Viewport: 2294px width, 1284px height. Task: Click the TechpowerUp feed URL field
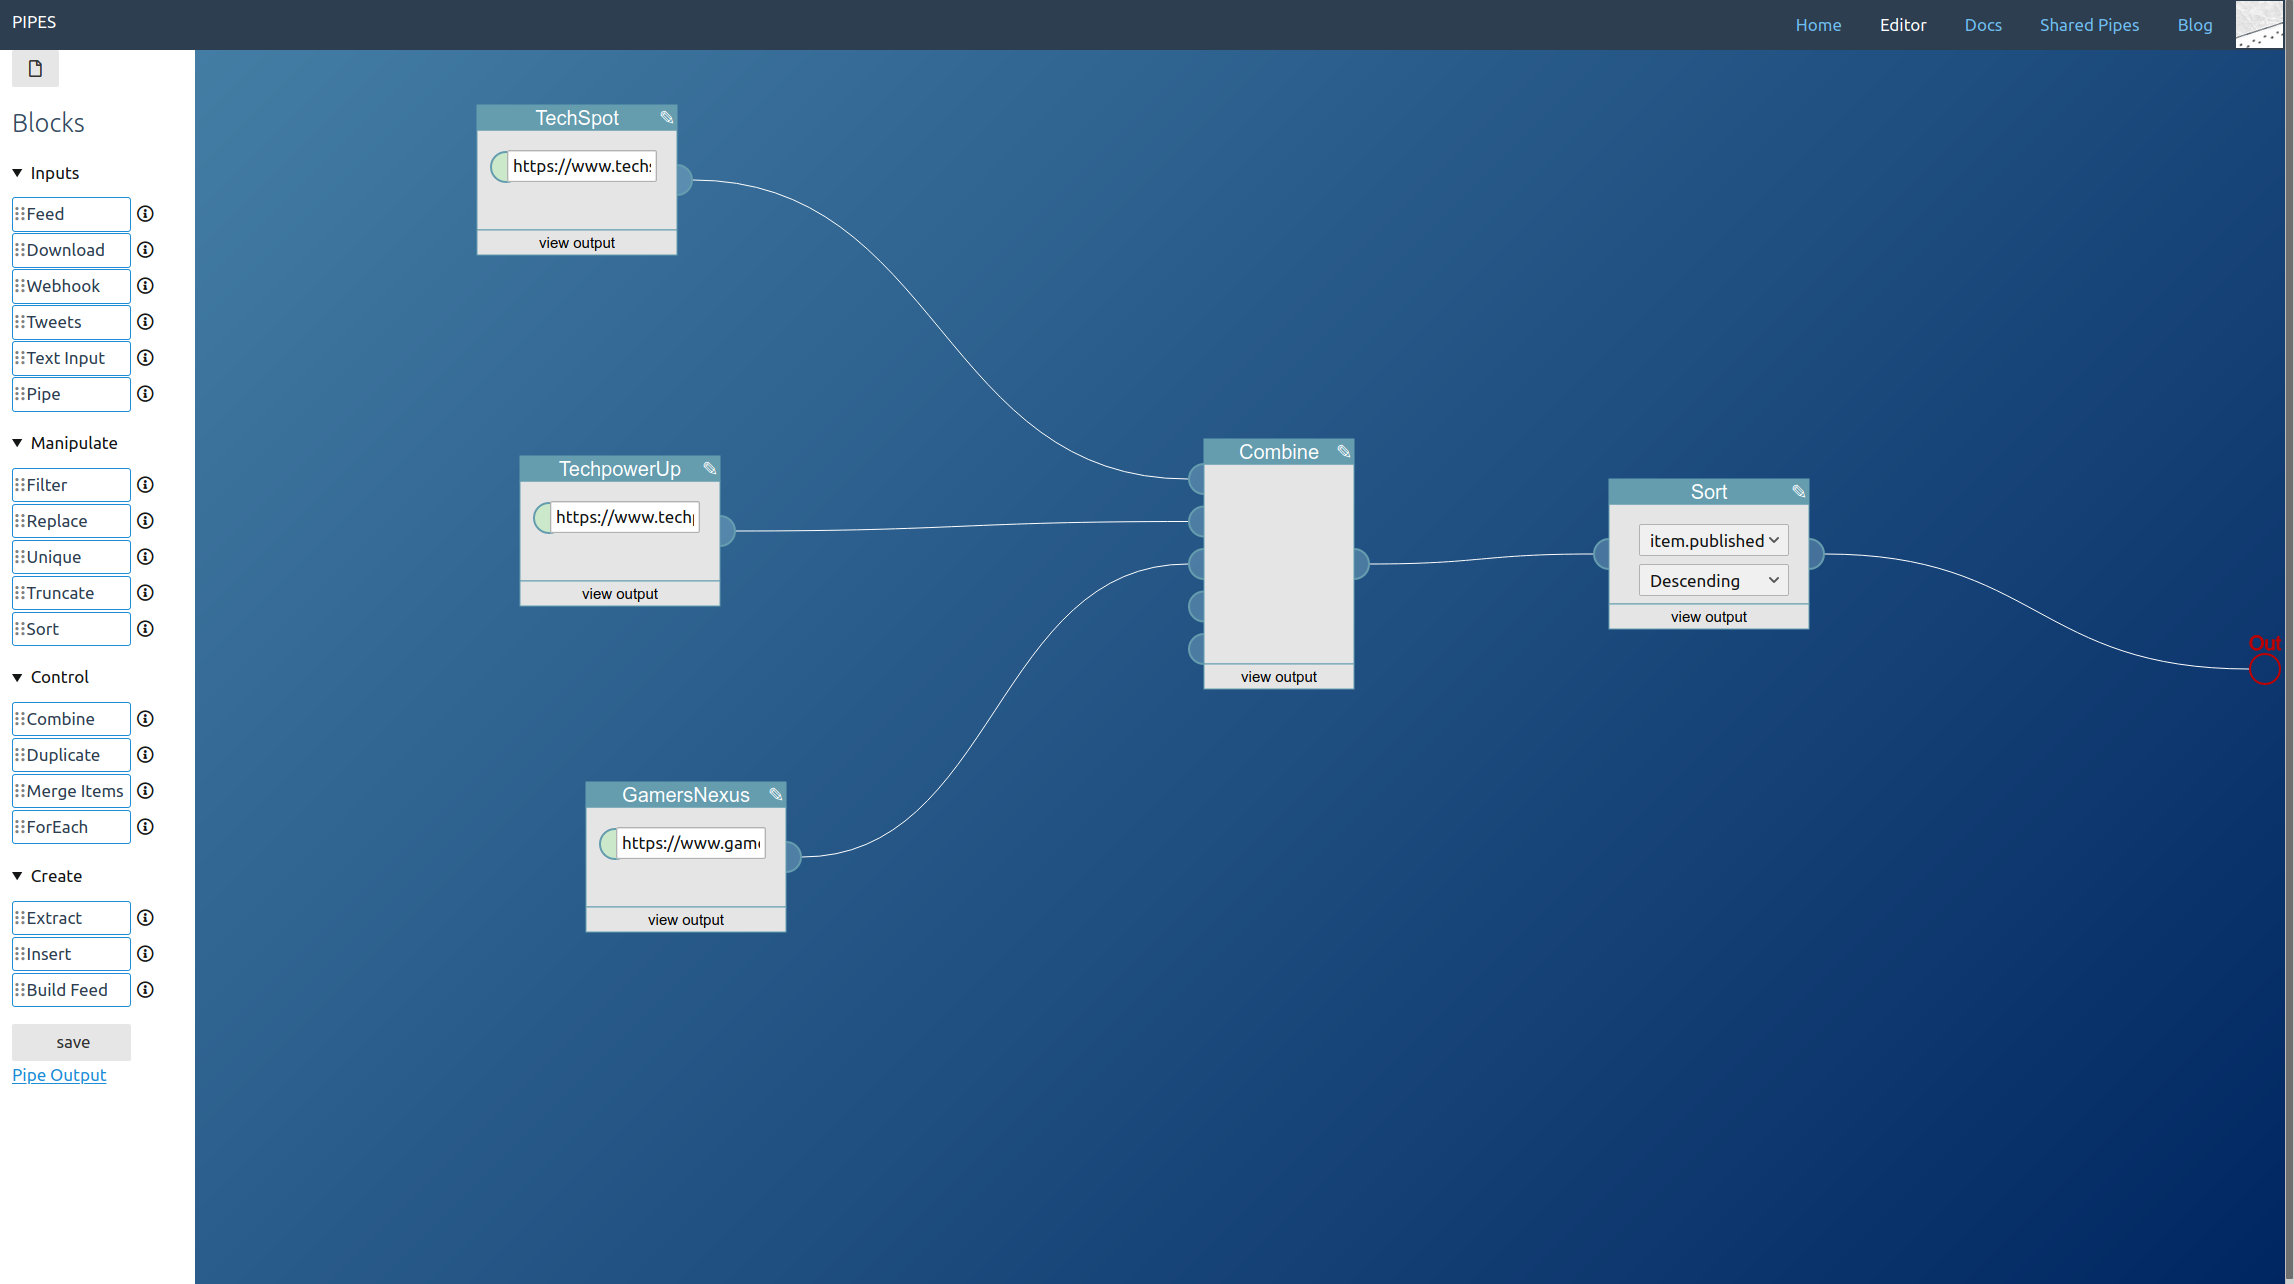coord(625,517)
